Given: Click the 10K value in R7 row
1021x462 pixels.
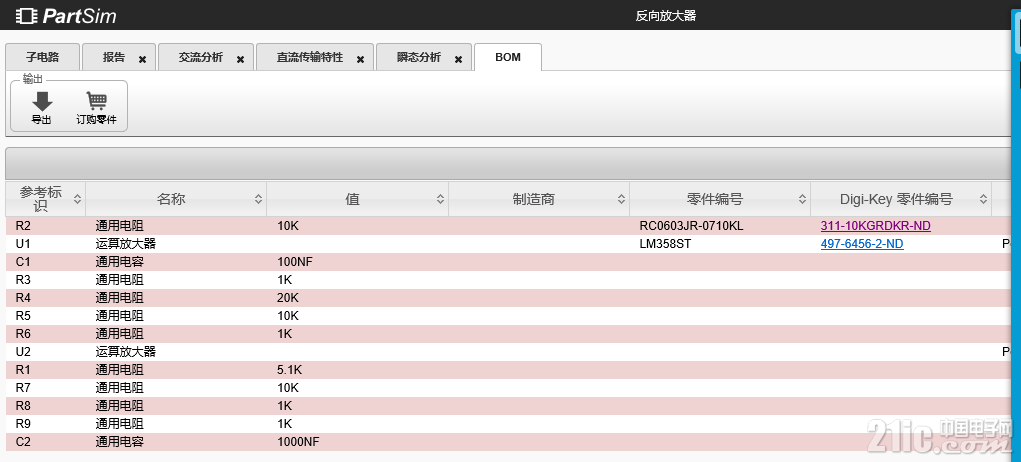Looking at the screenshot, I should click(x=288, y=388).
